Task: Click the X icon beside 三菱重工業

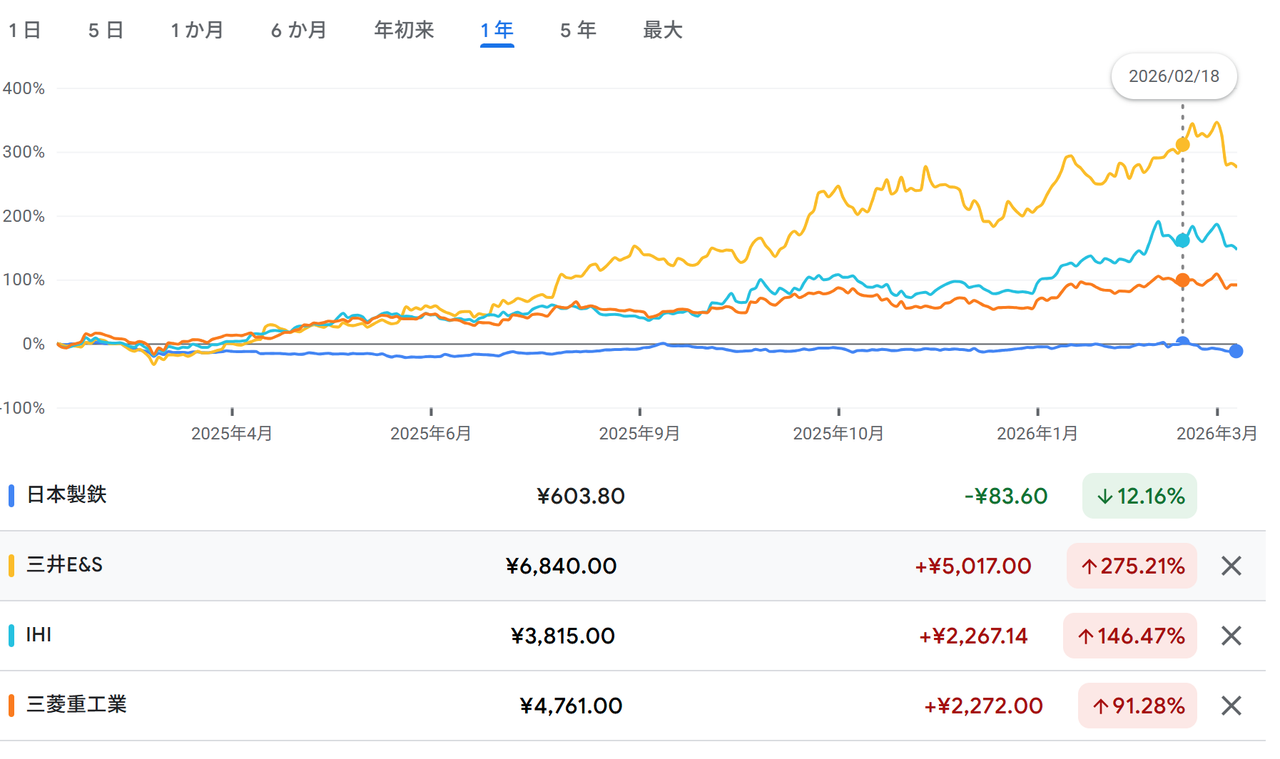Action: point(1231,706)
